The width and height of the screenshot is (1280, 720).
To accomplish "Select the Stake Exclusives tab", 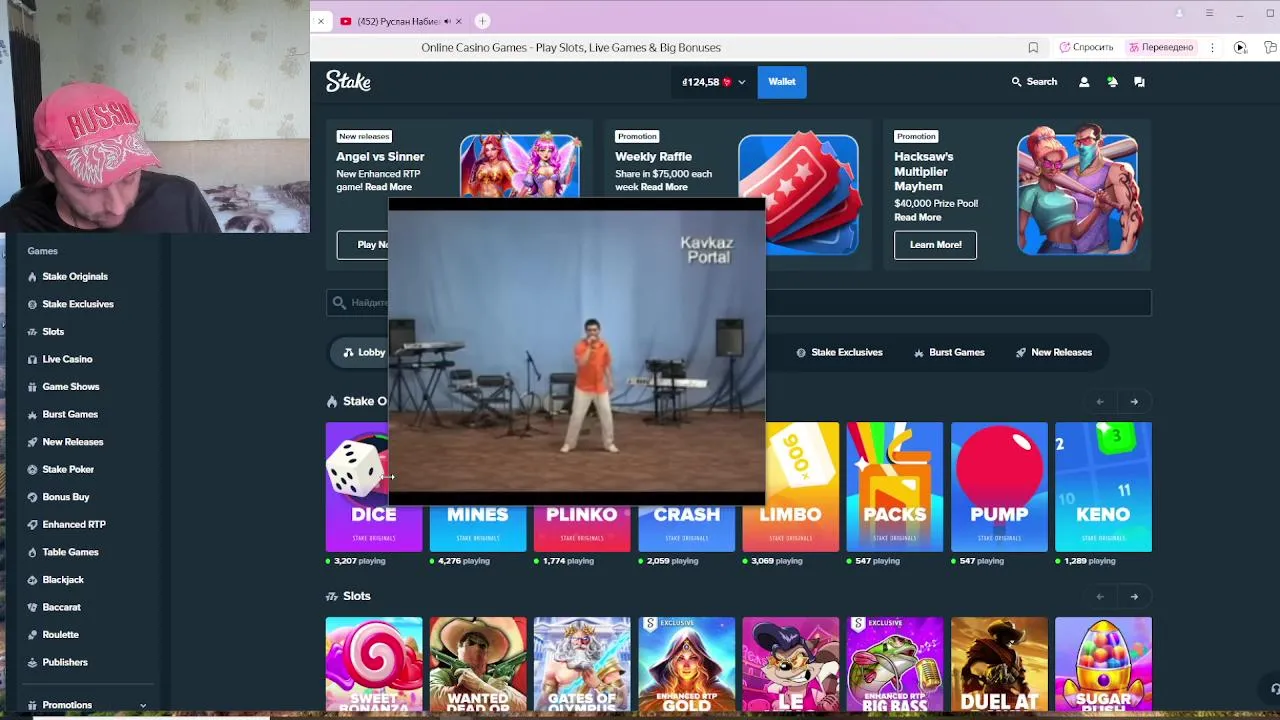I will coord(839,352).
